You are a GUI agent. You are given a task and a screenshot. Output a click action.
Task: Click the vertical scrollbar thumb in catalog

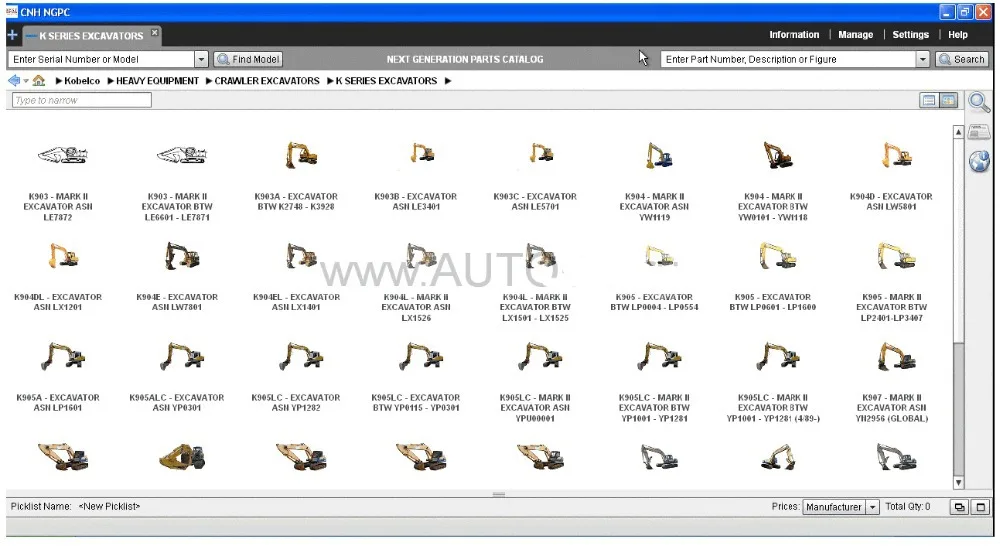click(958, 408)
